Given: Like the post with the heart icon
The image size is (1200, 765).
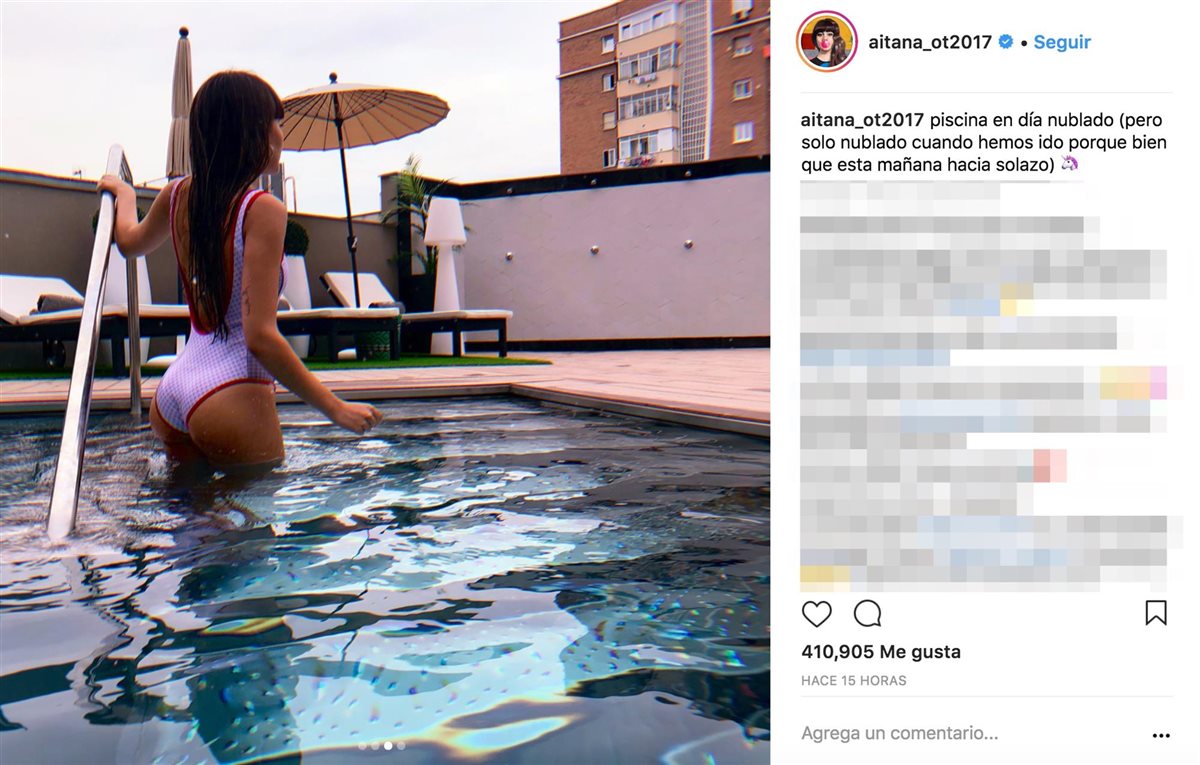Looking at the screenshot, I should click(x=817, y=613).
